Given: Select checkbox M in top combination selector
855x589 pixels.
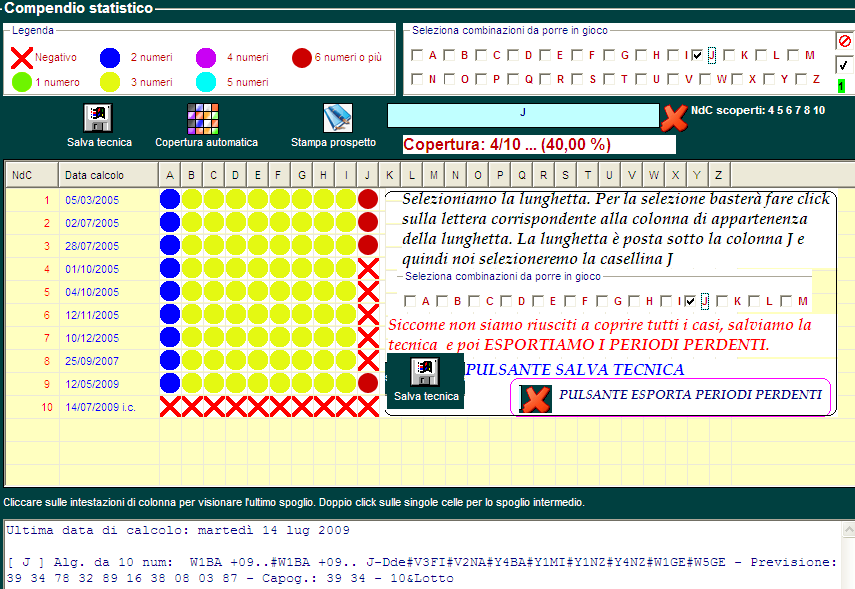Looking at the screenshot, I should coord(793,55).
